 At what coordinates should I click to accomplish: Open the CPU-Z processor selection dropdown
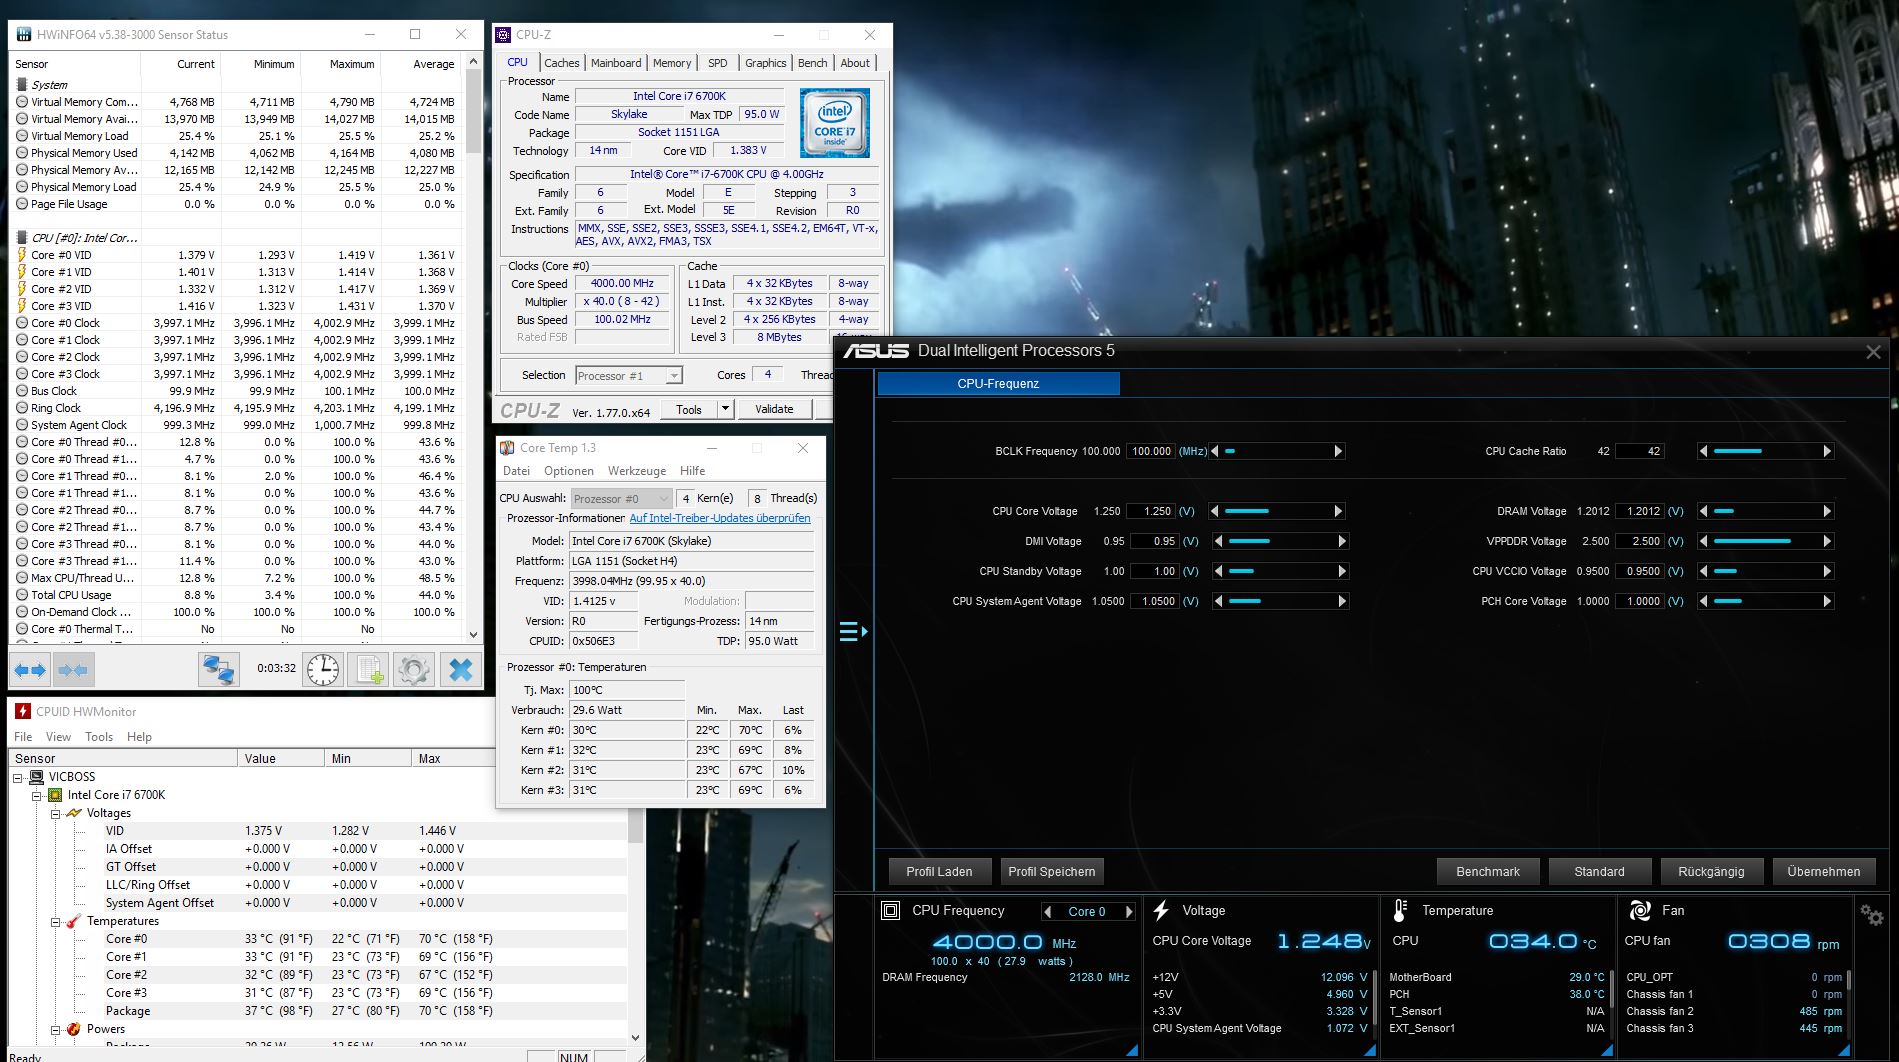(x=674, y=376)
